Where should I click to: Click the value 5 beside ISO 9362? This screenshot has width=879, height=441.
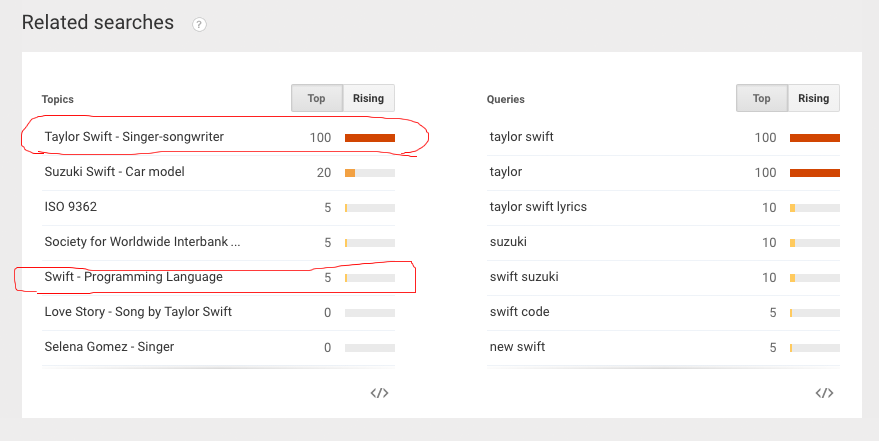click(327, 207)
